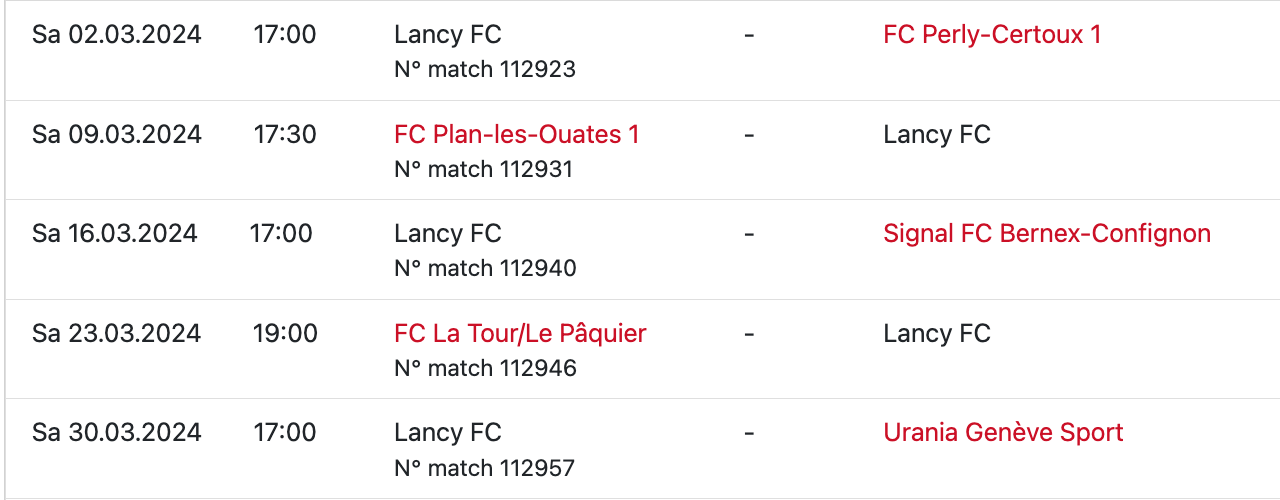Click the score dash in the Urania Genève Sport row
Screen dimensions: 1280x500
click(x=749, y=433)
